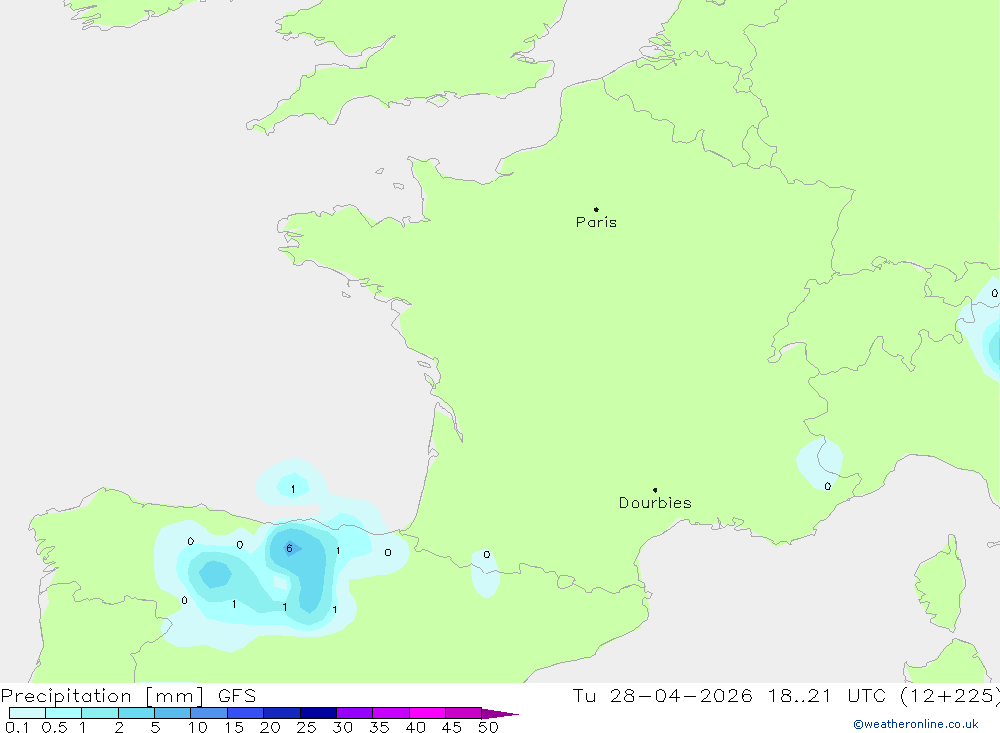The image size is (1000, 733).
Task: Click the legend label '50'
Action: click(x=488, y=727)
